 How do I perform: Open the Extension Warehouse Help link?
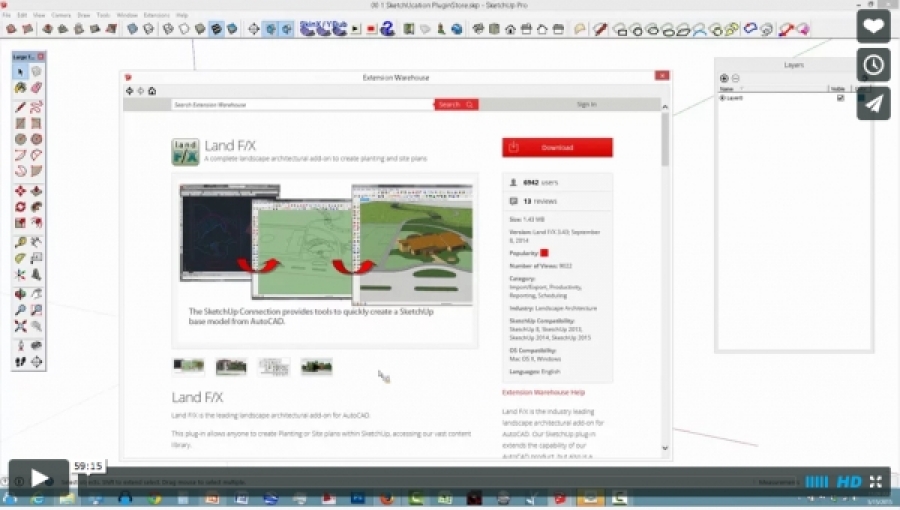click(544, 392)
